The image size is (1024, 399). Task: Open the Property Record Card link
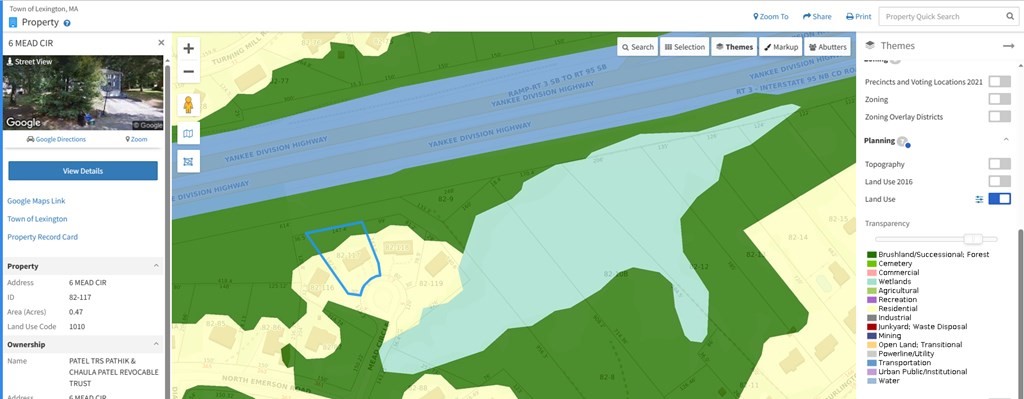pyautogui.click(x=42, y=237)
